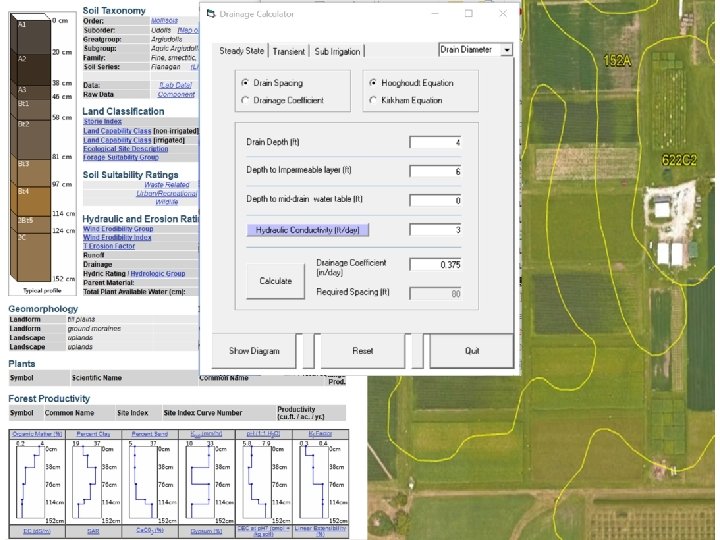This screenshot has width=720, height=540.
Task: Open the Organic Matter (%) link
Action: 37,434
